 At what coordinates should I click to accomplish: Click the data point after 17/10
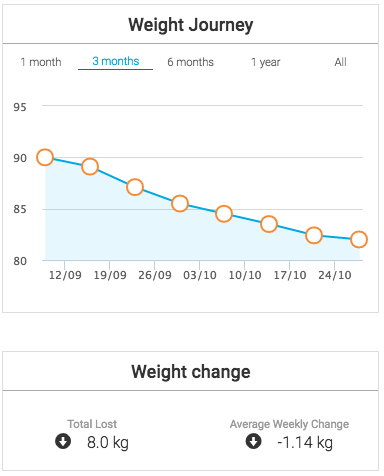[x=314, y=235]
